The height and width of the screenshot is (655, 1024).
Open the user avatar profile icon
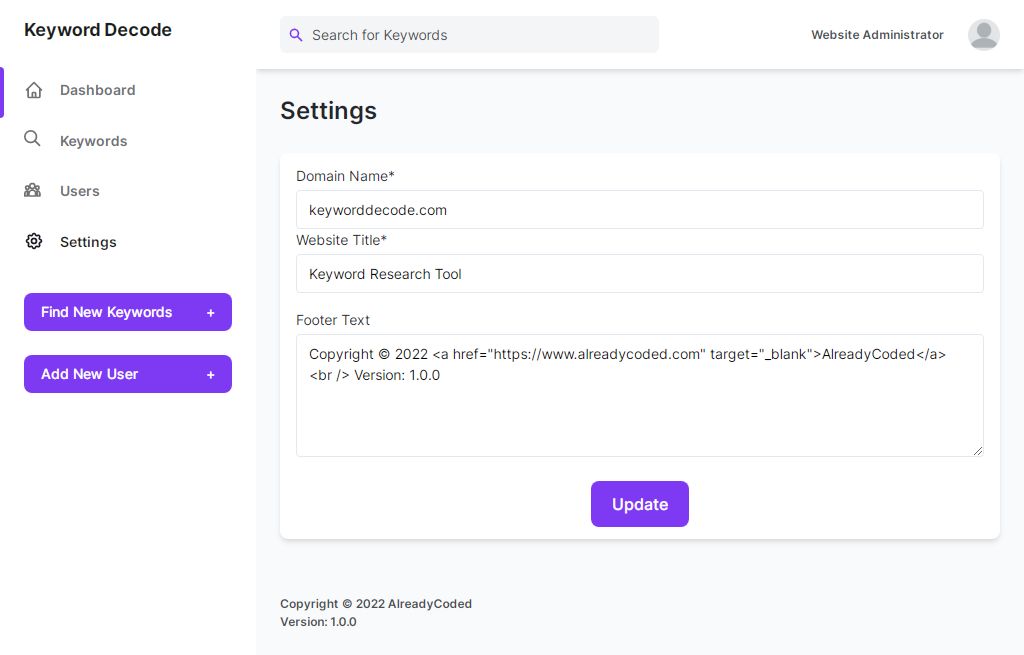983,35
